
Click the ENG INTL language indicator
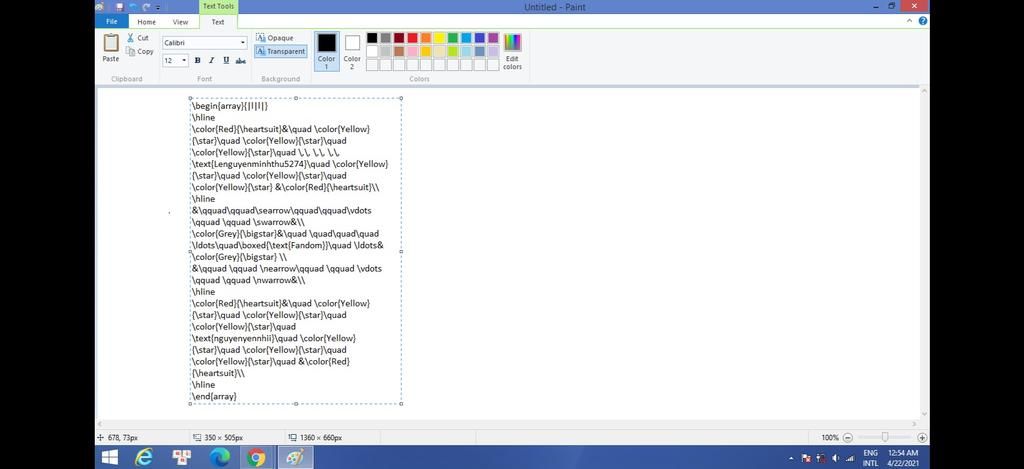tap(871, 458)
